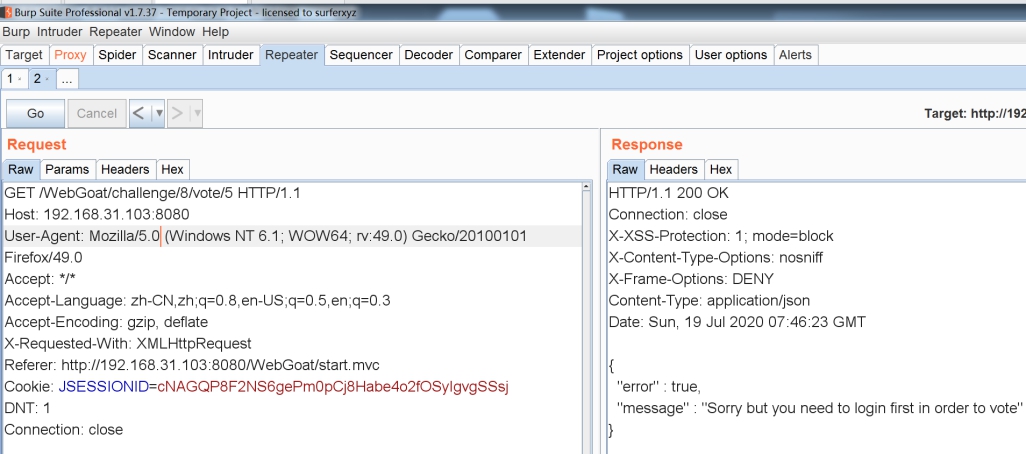
Task: Switch to the Decoder tab
Action: click(x=429, y=55)
